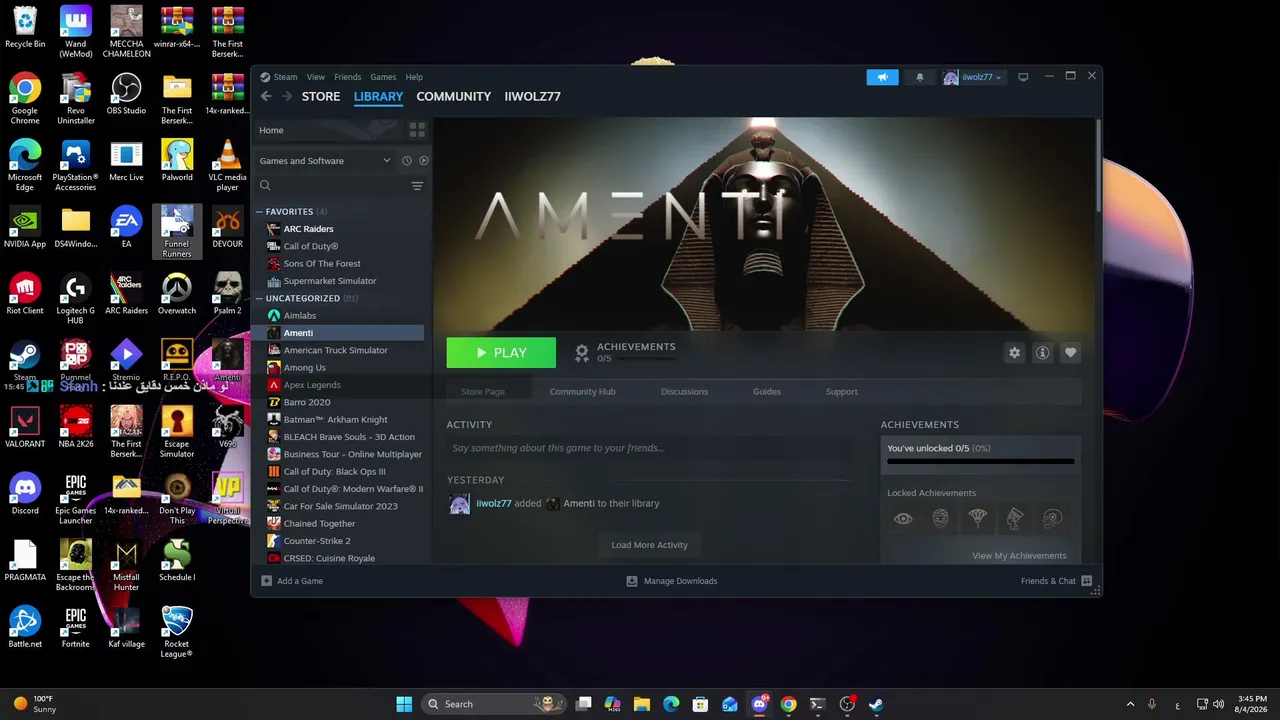Viewport: 1280px width, 720px height.
Task: Click the Add a Game plus icon
Action: pos(267,581)
